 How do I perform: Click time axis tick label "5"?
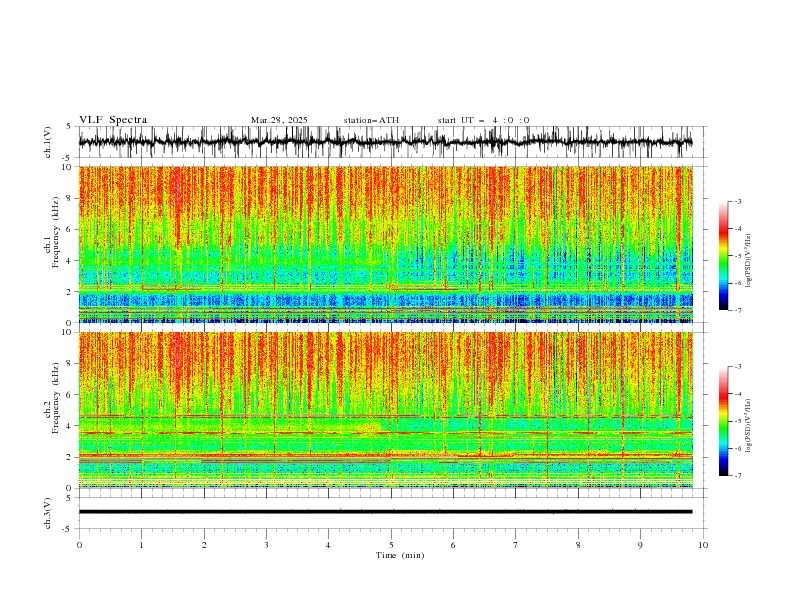click(391, 545)
